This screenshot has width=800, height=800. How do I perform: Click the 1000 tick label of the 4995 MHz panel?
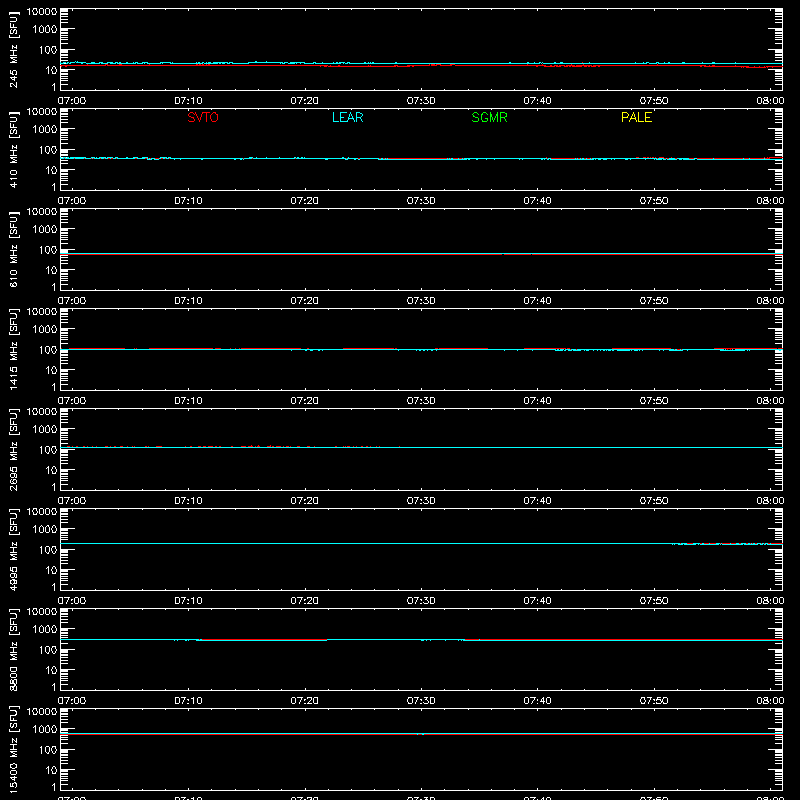[45, 530]
